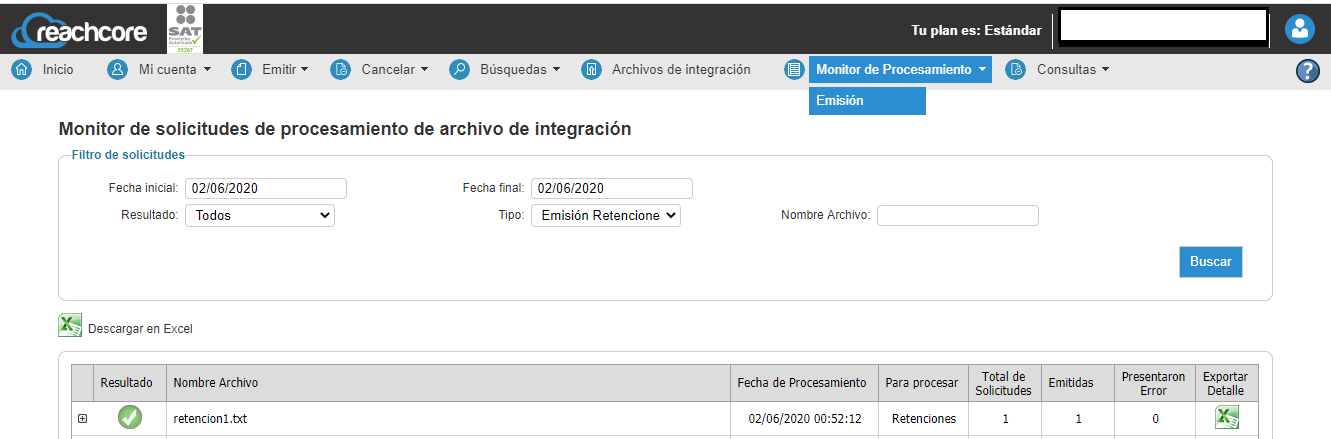Open the Resultado dropdown showing Todos

click(260, 215)
